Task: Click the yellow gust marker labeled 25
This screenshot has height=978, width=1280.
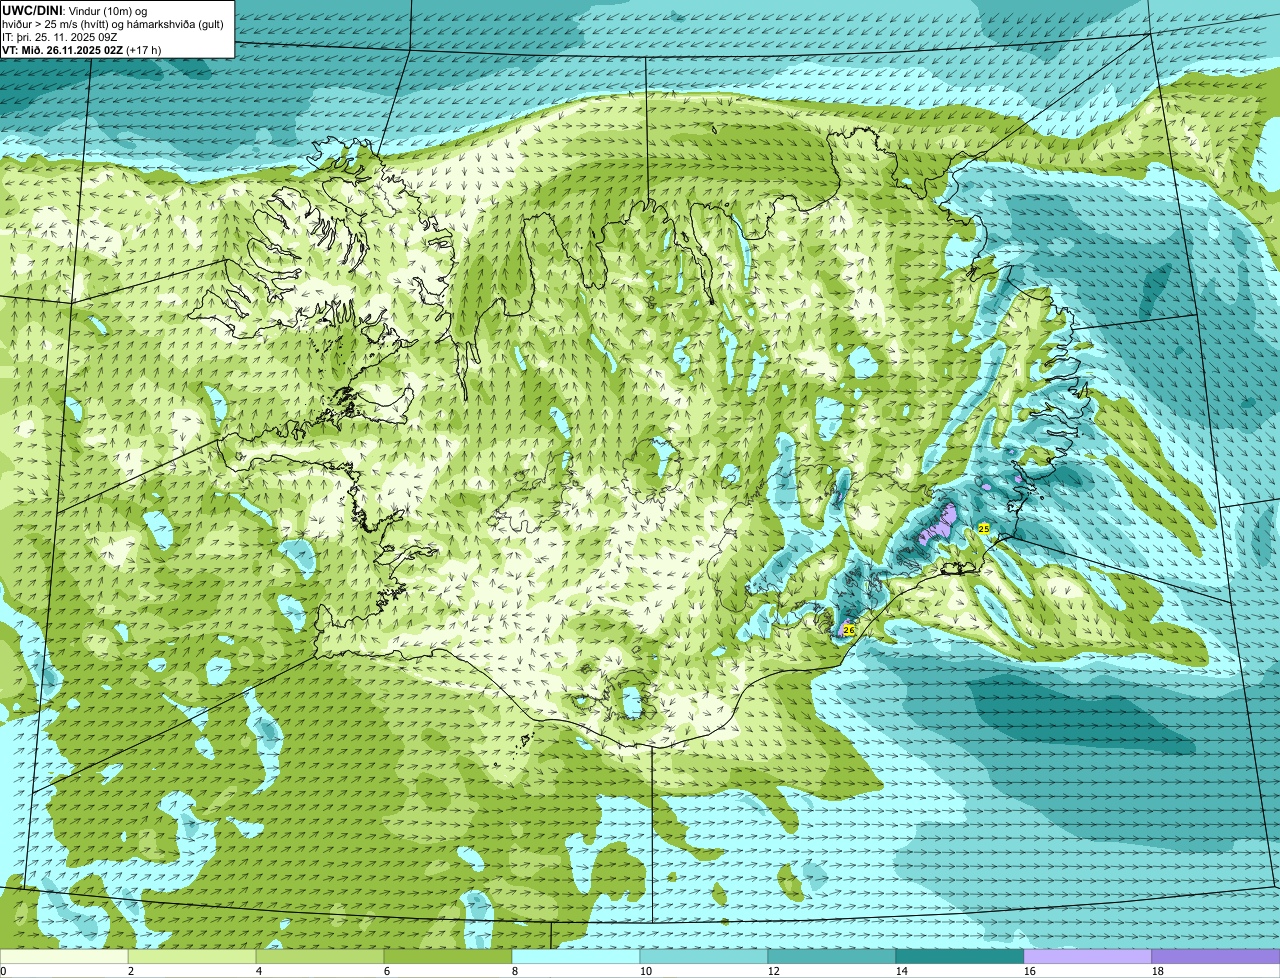Action: [984, 528]
